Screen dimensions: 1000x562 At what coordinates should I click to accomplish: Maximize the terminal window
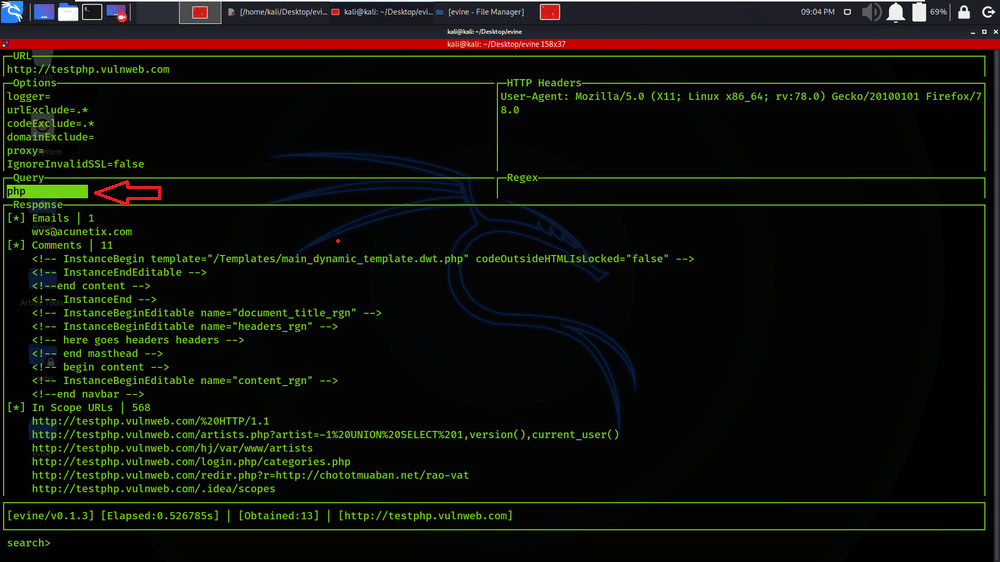pyautogui.click(x=984, y=31)
